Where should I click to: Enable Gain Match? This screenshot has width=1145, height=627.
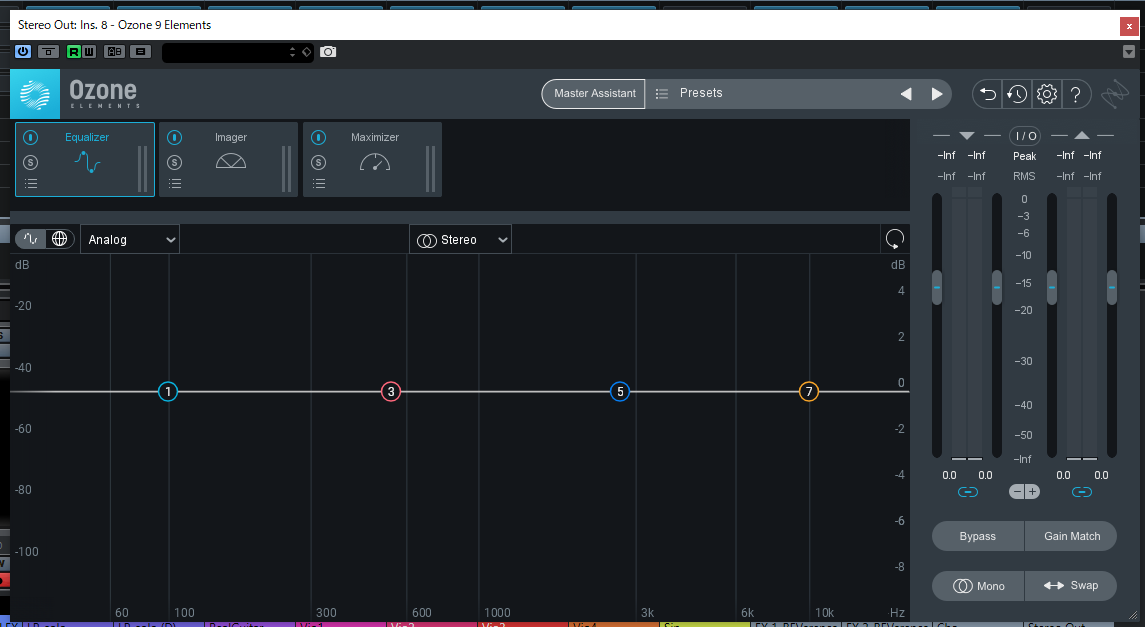1071,536
